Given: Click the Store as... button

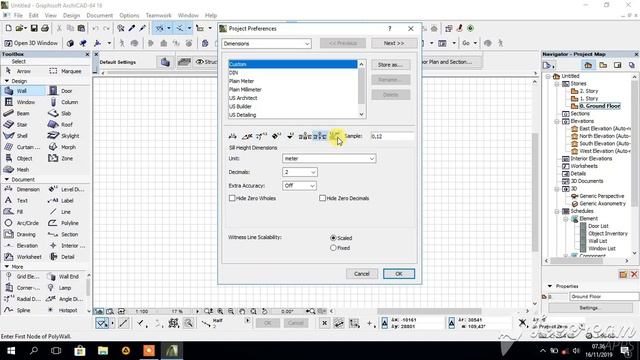Looking at the screenshot, I should pyautogui.click(x=390, y=64).
